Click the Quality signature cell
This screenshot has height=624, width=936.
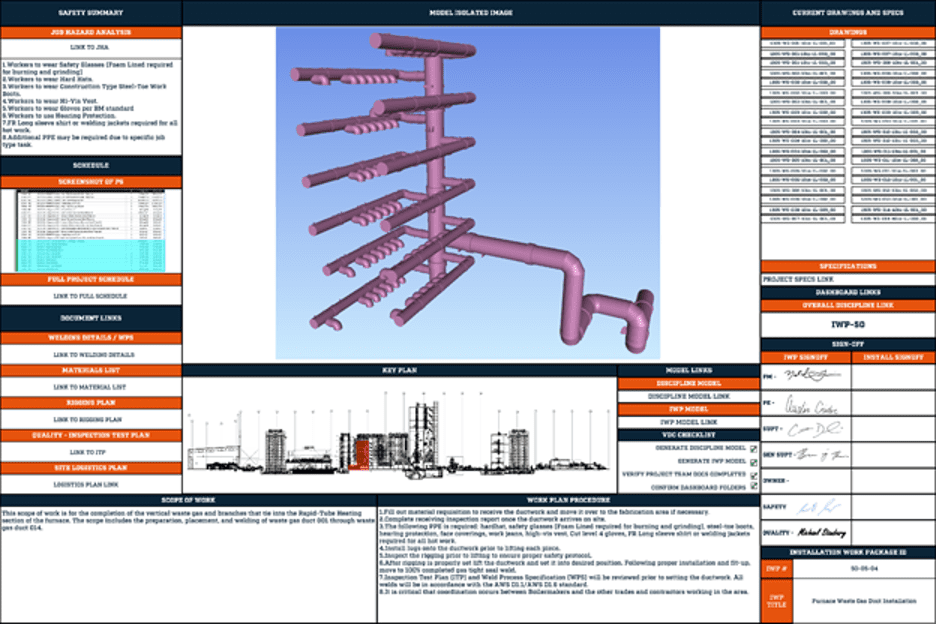(806, 533)
